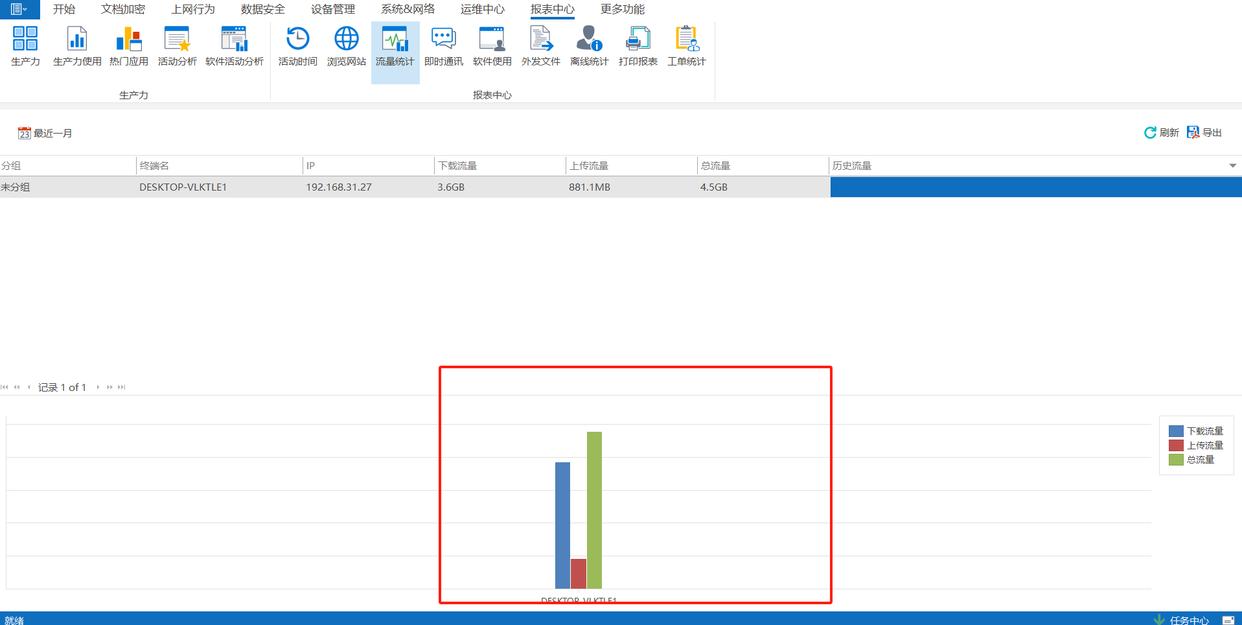
Task: Expand the 历史流量 column dropdown arrow
Action: coord(1232,166)
